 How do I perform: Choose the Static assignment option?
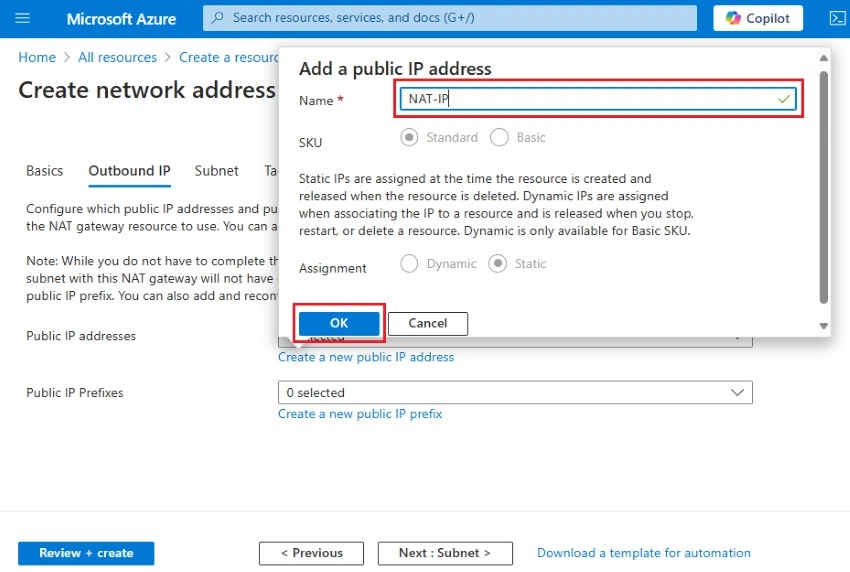[498, 263]
